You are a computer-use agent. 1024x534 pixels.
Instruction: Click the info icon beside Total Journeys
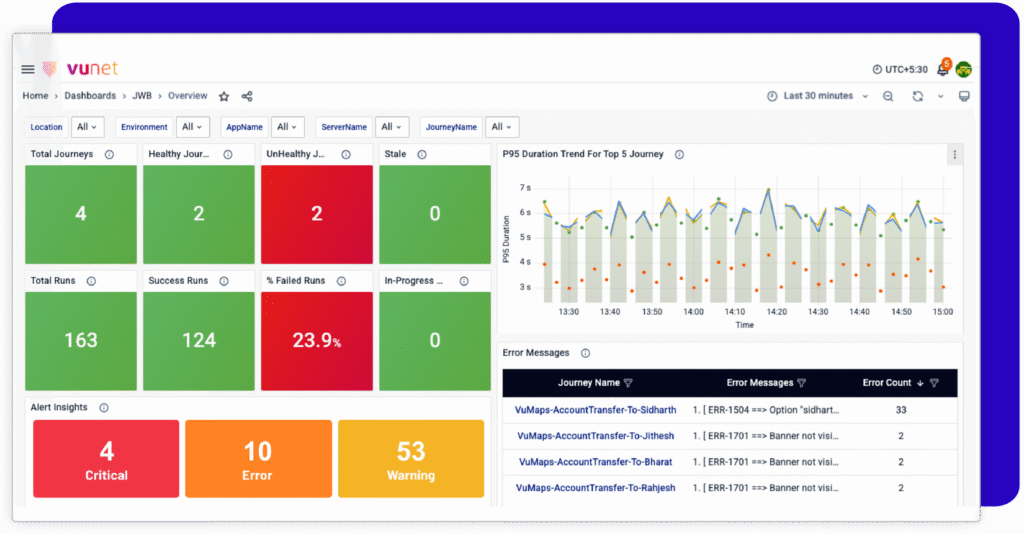109,155
